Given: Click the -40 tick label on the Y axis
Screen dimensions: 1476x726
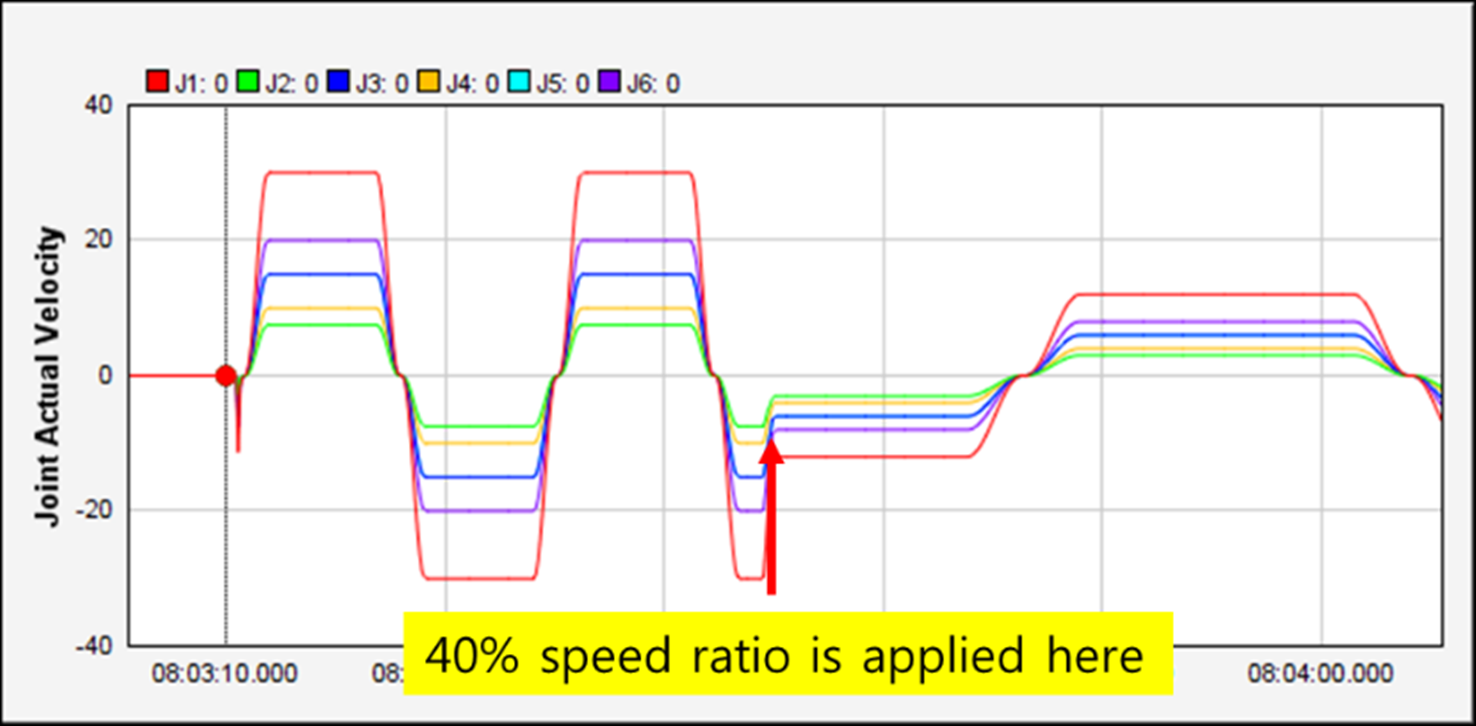Looking at the screenshot, I should pyautogui.click(x=96, y=646).
